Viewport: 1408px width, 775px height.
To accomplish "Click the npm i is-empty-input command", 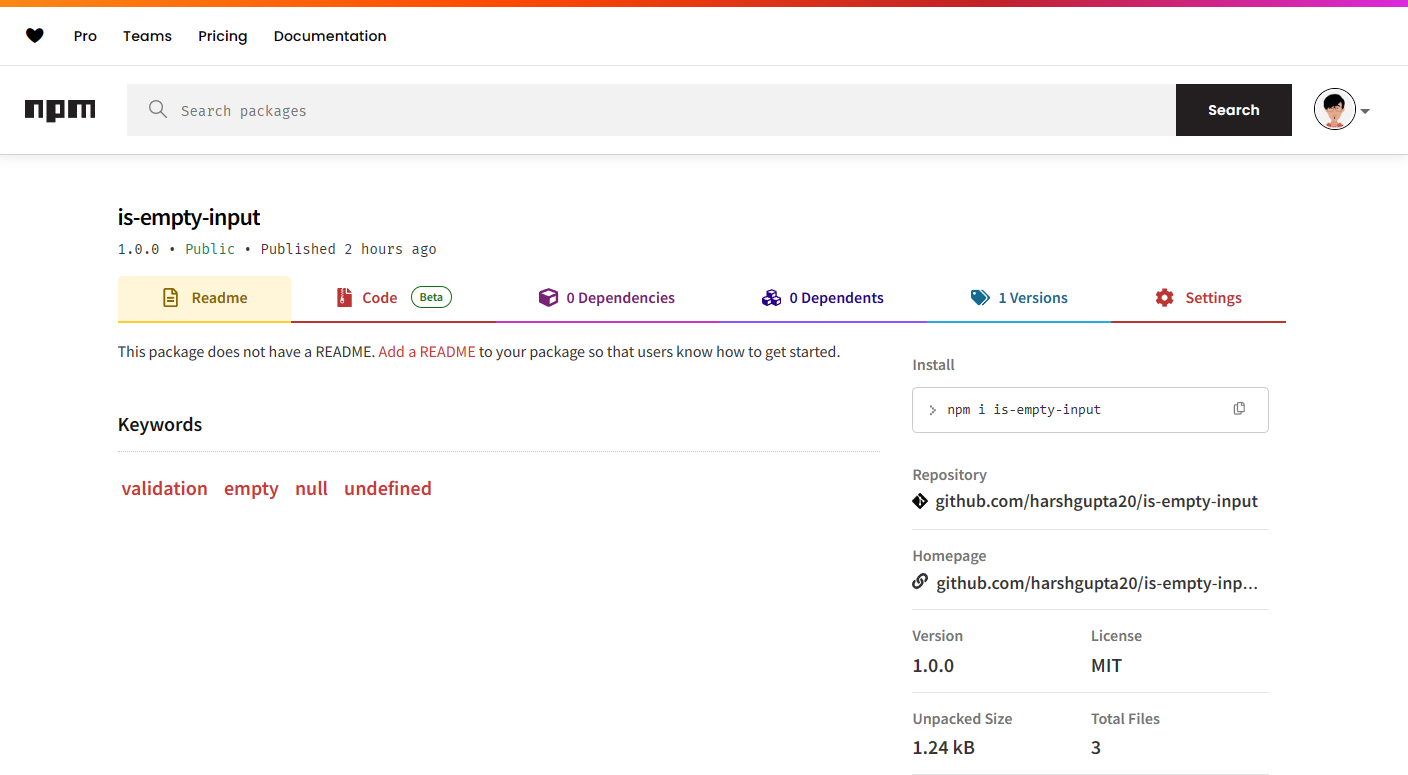I will coord(1024,409).
